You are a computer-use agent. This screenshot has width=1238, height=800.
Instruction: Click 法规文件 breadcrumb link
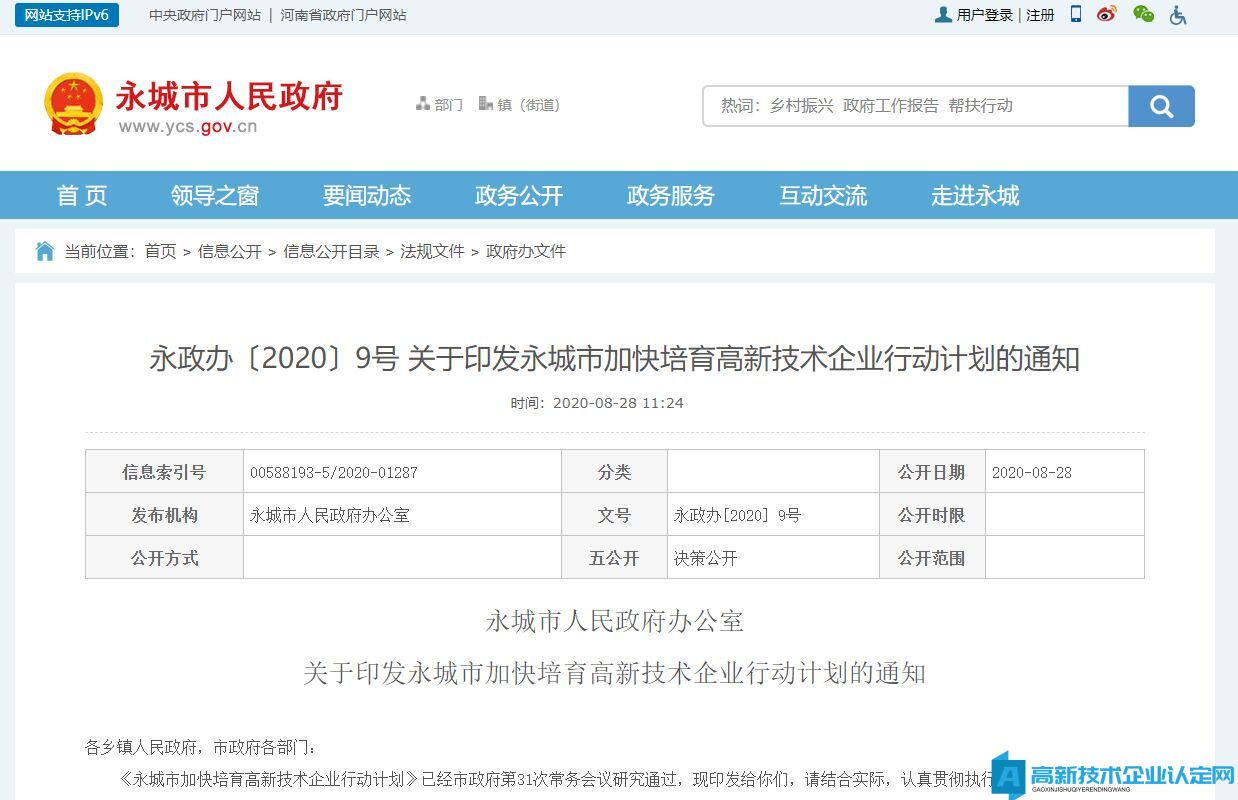432,251
